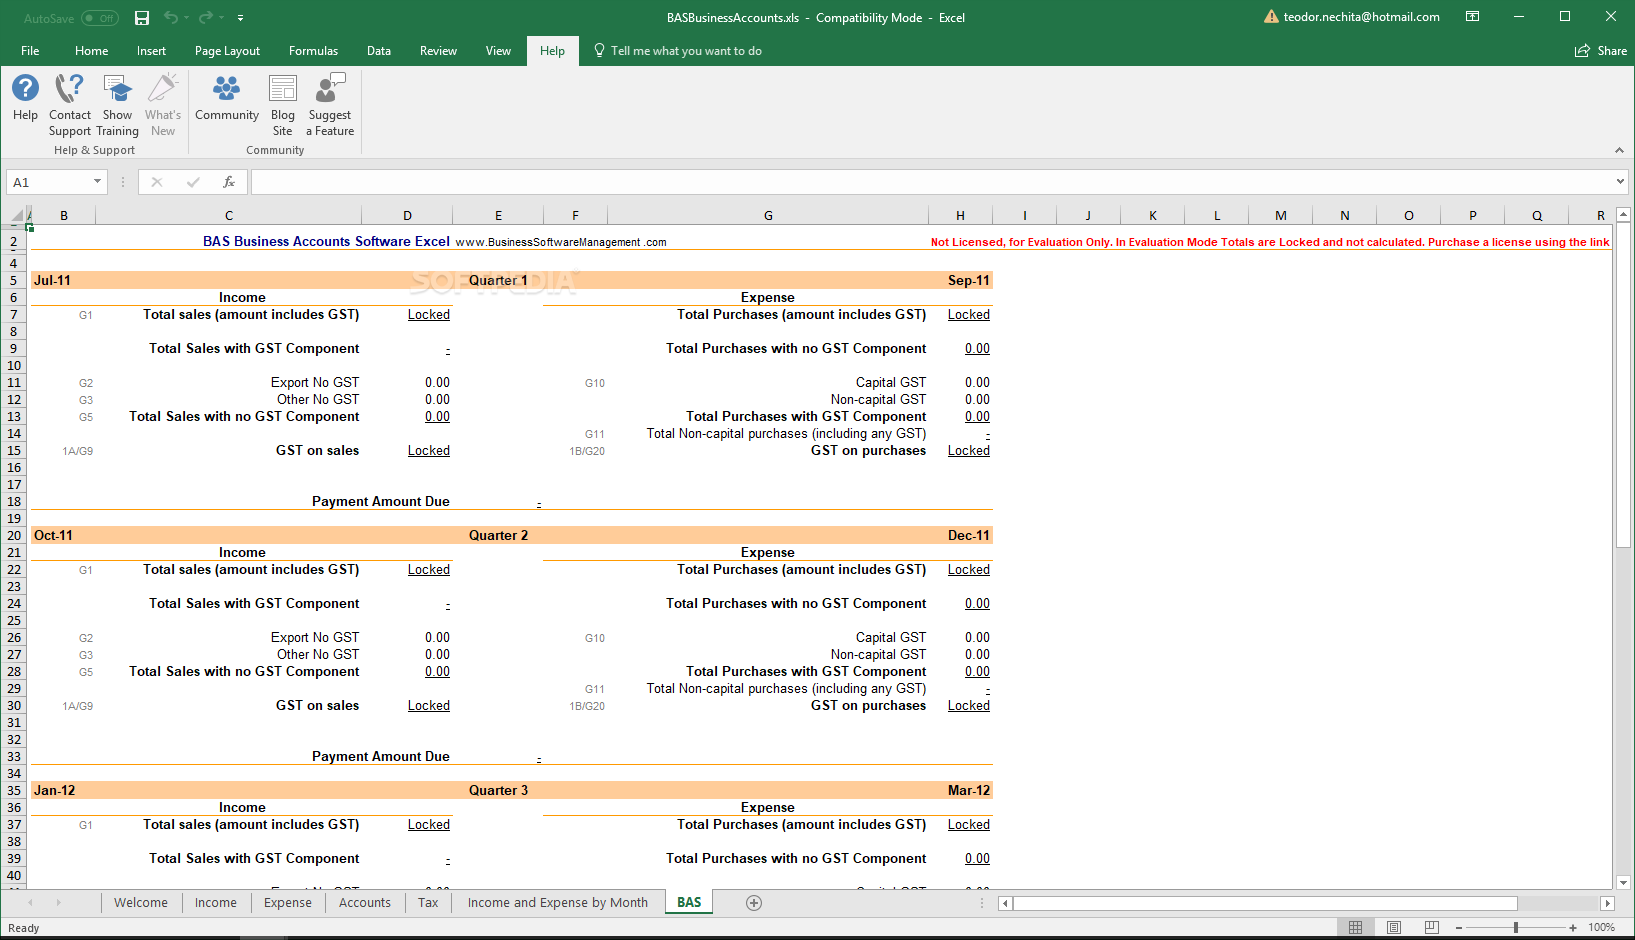
Task: Switch to the Data ribbon tab
Action: [379, 51]
